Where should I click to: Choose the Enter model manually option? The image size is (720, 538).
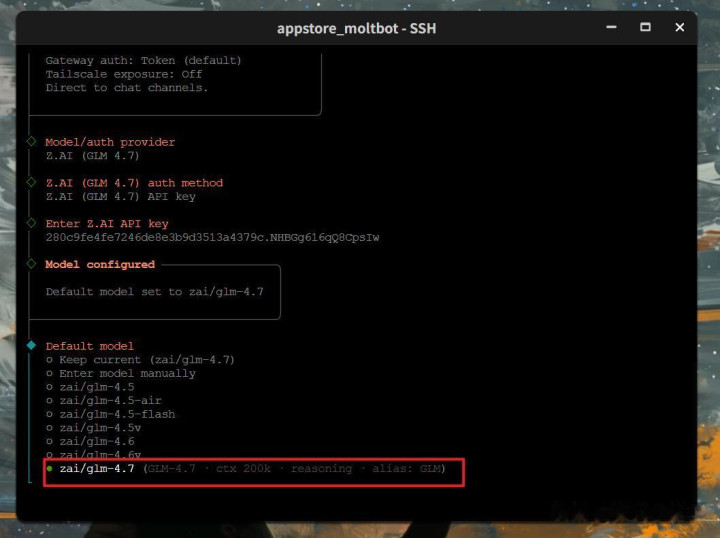point(126,373)
